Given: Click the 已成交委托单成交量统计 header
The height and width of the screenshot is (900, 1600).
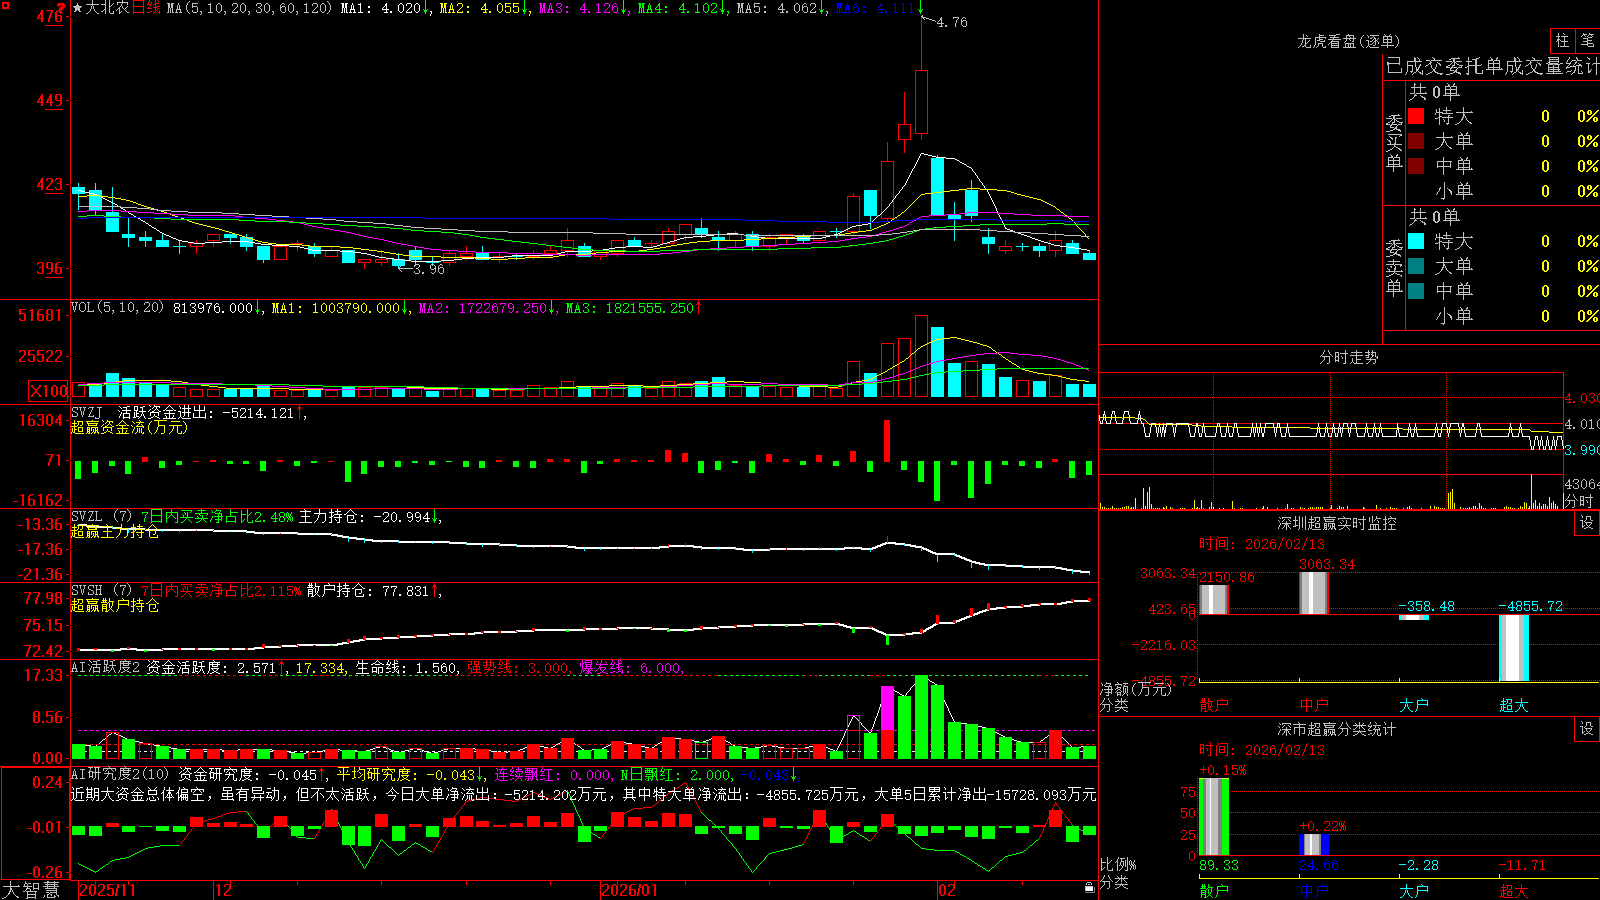Looking at the screenshot, I should [x=1492, y=66].
